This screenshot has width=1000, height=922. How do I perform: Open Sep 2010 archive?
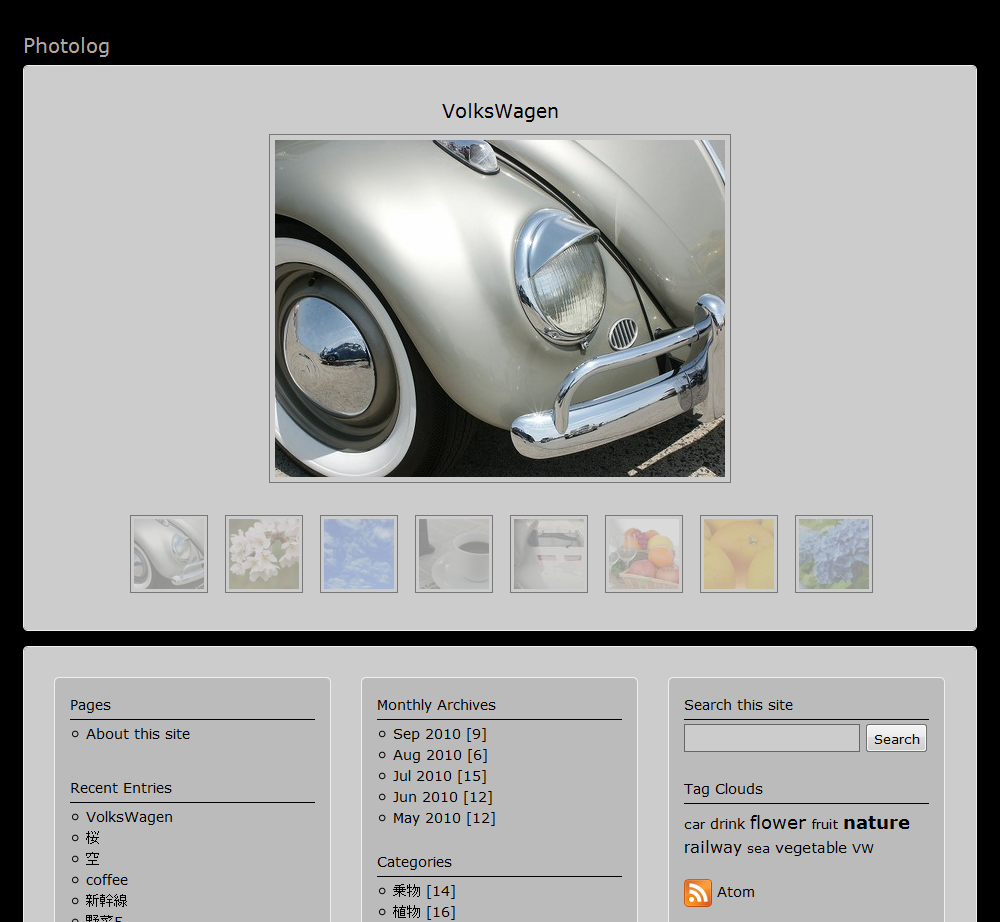point(439,734)
